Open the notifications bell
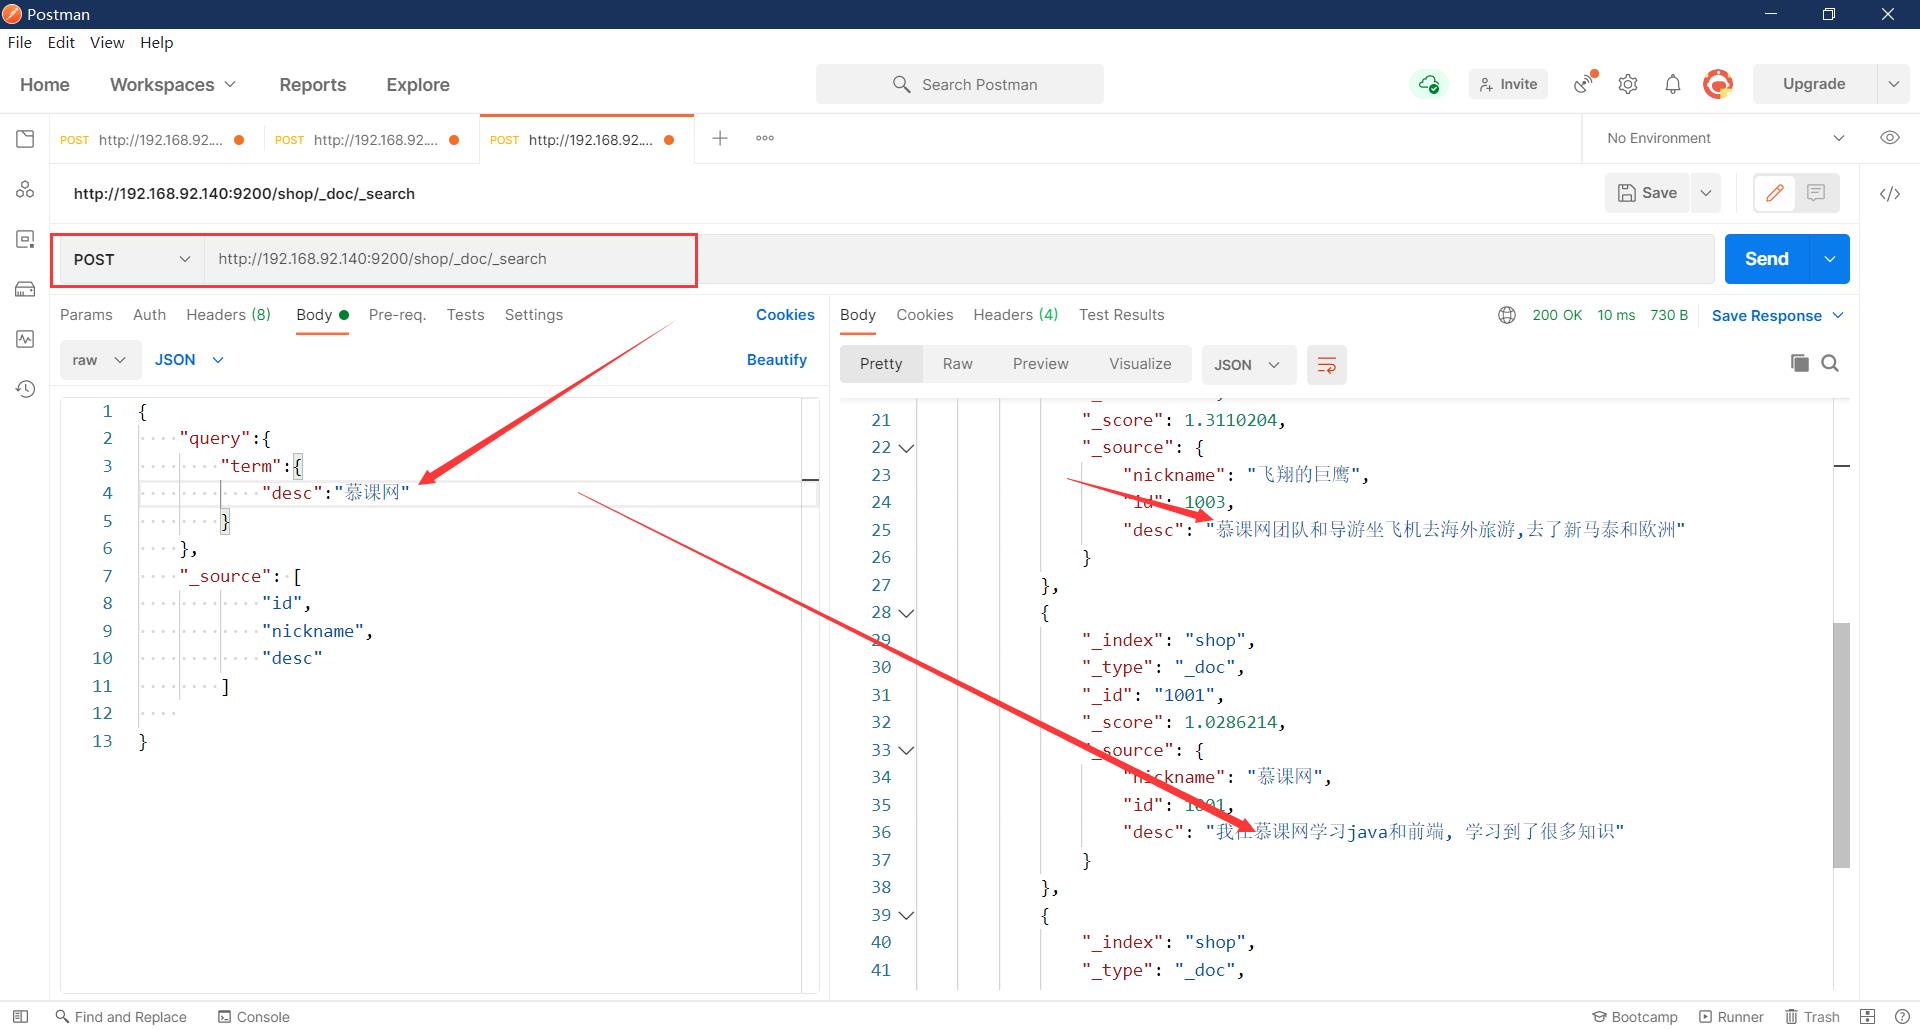This screenshot has width=1920, height=1030. tap(1673, 84)
